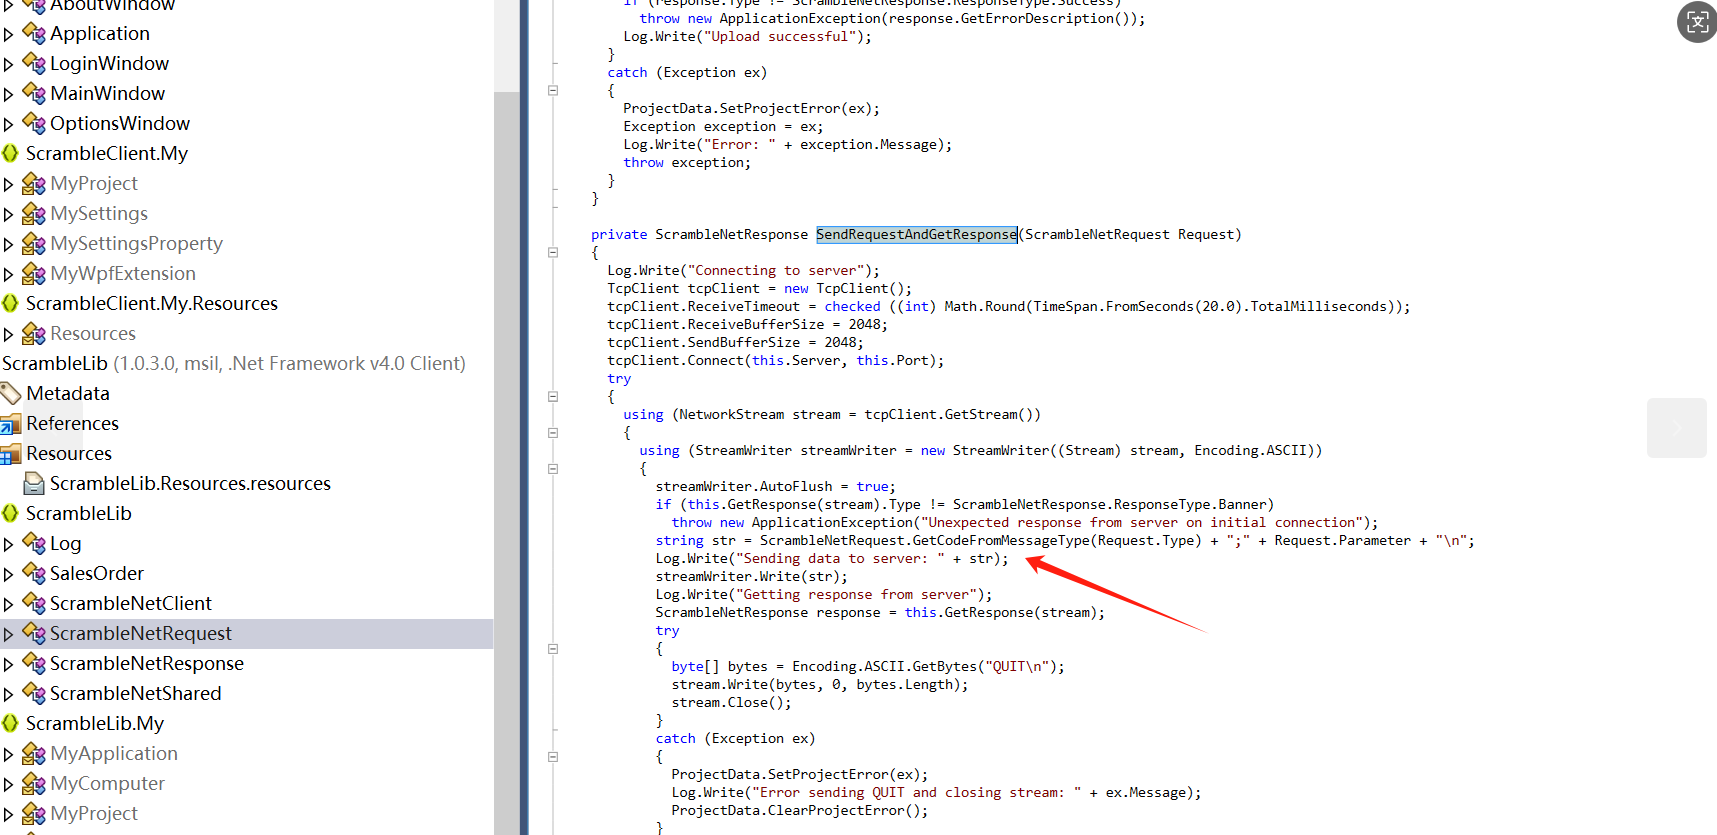Collapse the using NetworkStream block fold
This screenshot has width=1717, height=835.
(553, 433)
